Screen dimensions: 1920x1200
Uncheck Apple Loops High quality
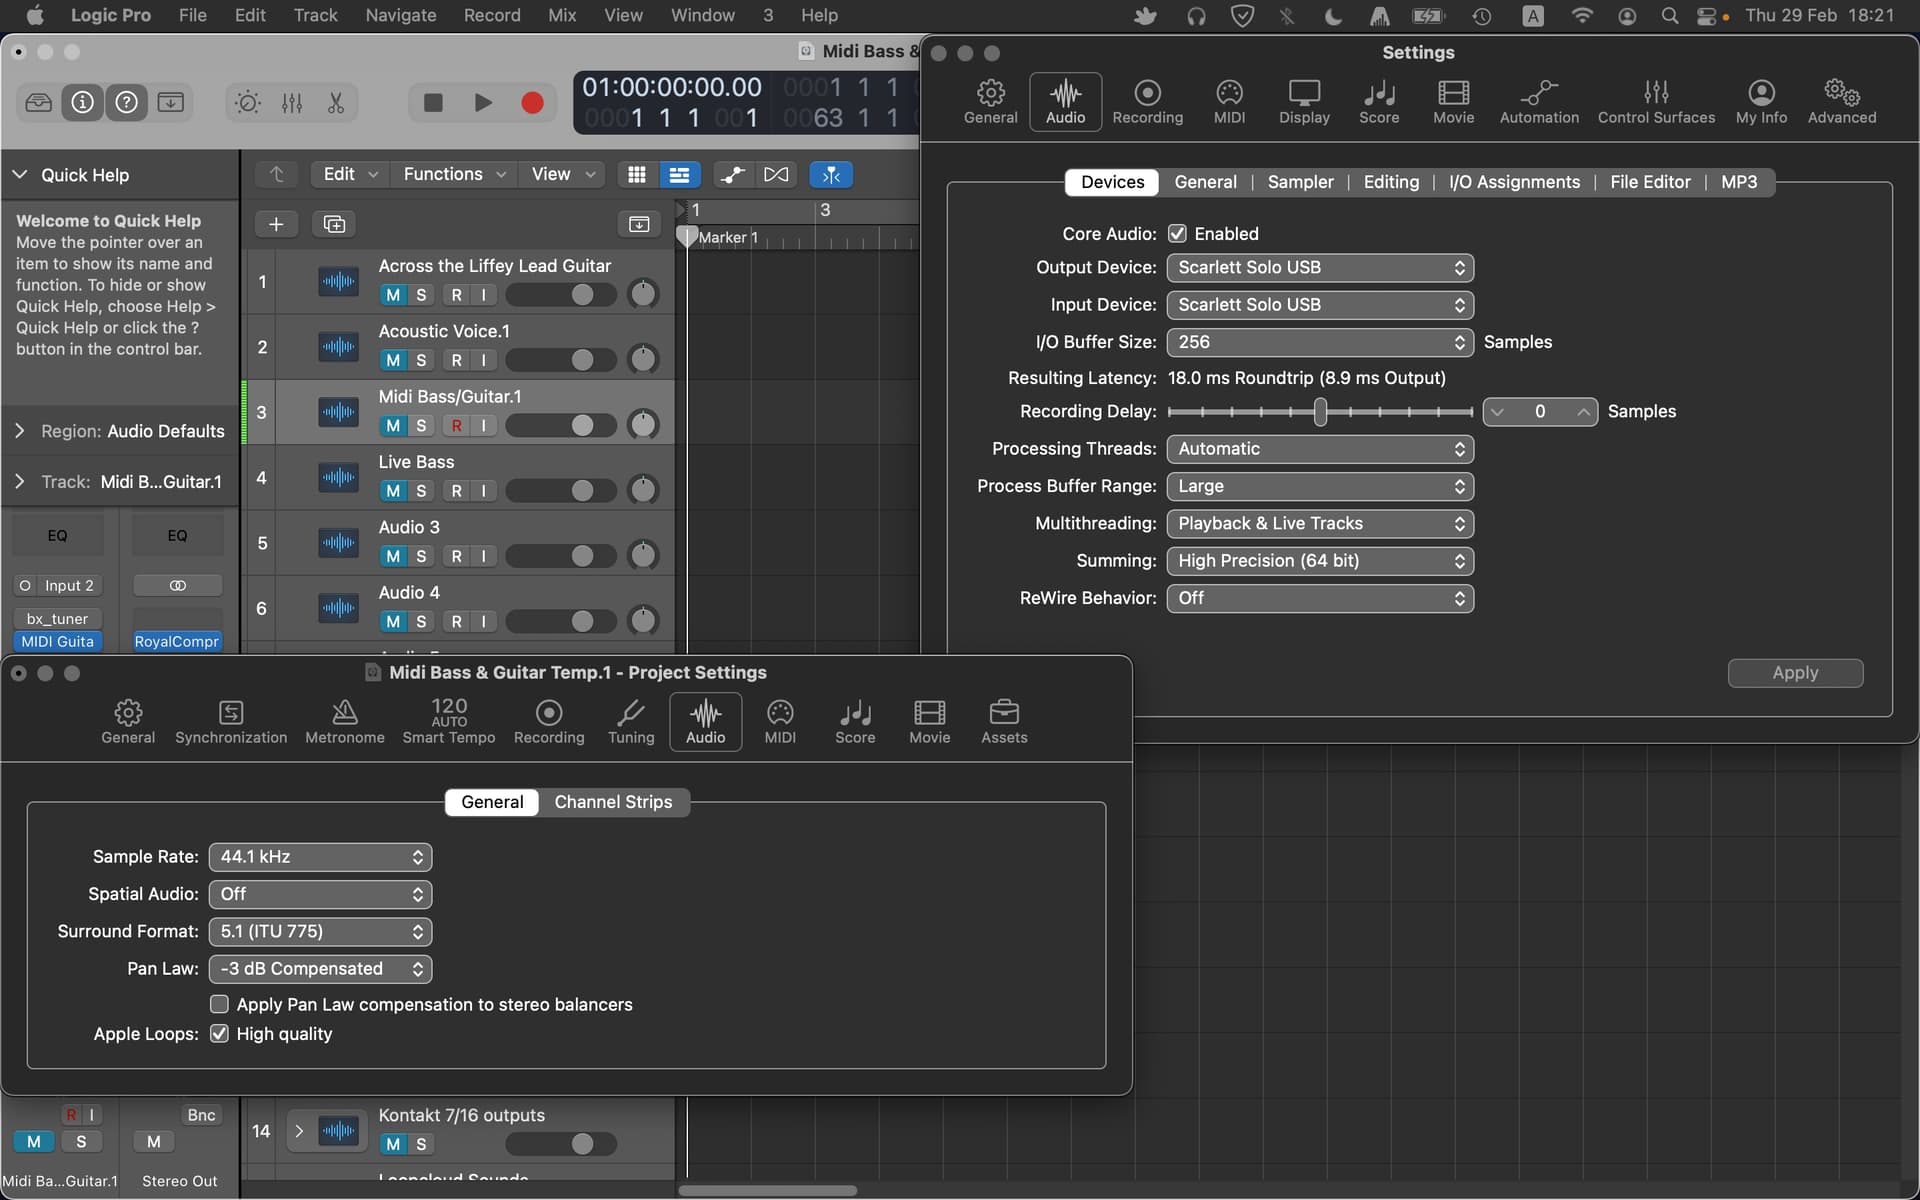pos(219,1034)
